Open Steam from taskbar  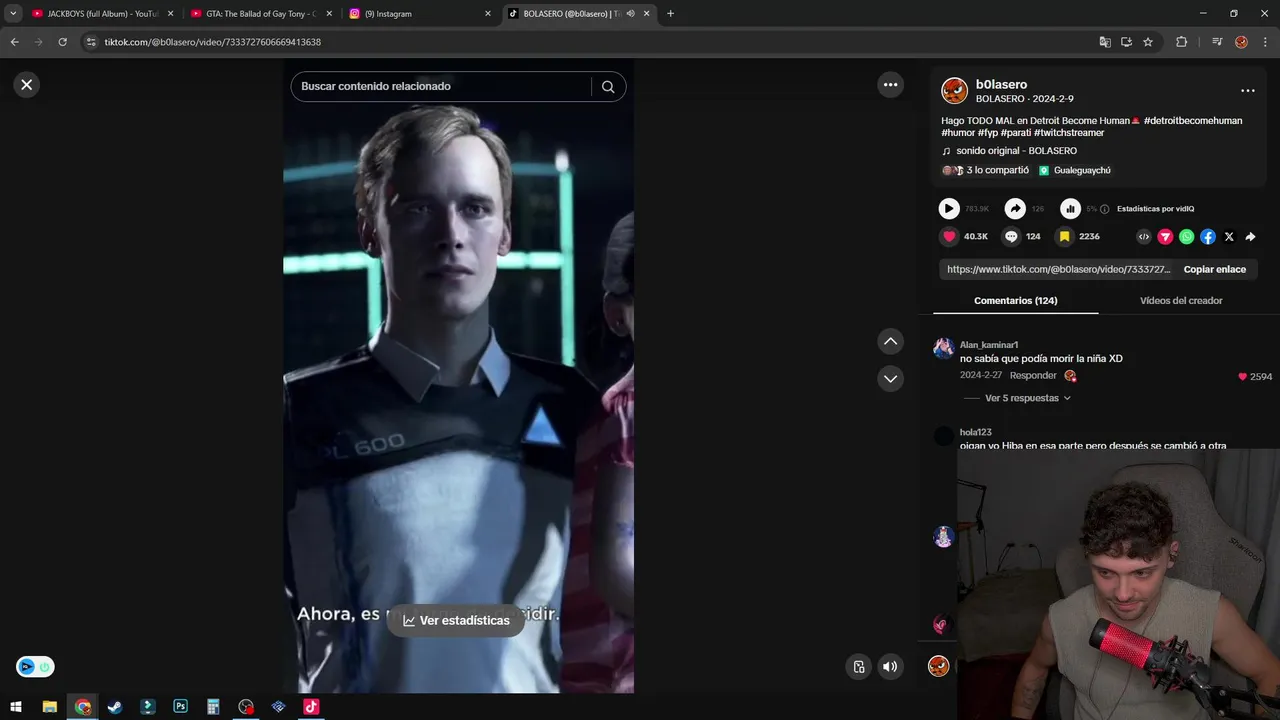pyautogui.click(x=115, y=707)
